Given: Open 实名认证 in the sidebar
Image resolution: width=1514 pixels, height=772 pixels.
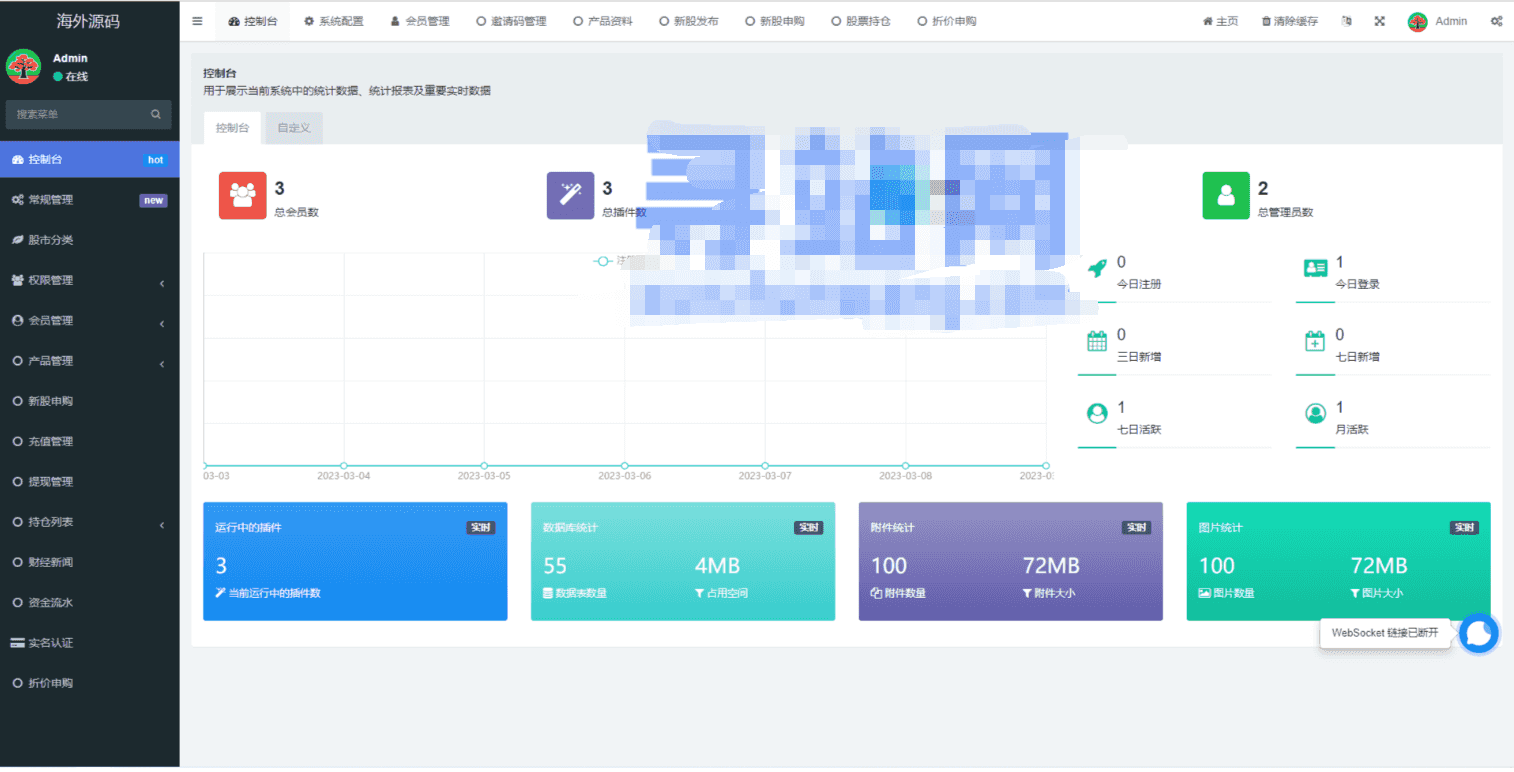Looking at the screenshot, I should click(90, 643).
